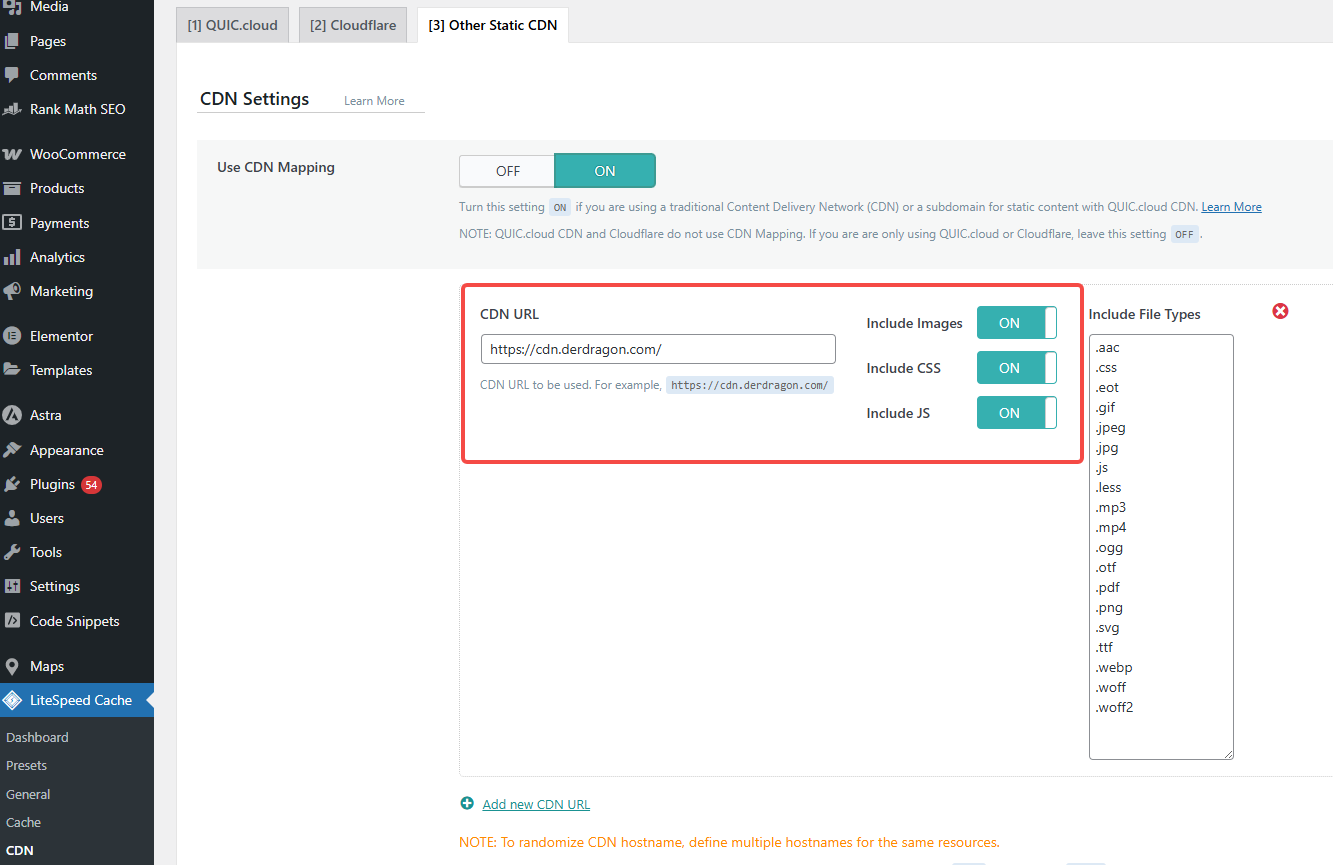The width and height of the screenshot is (1333, 865).
Task: Remove the CDN mapping with the red X
Action: [1280, 311]
